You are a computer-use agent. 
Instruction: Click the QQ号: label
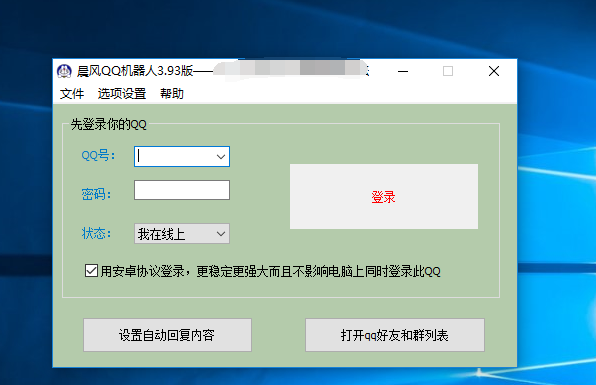[x=98, y=155]
